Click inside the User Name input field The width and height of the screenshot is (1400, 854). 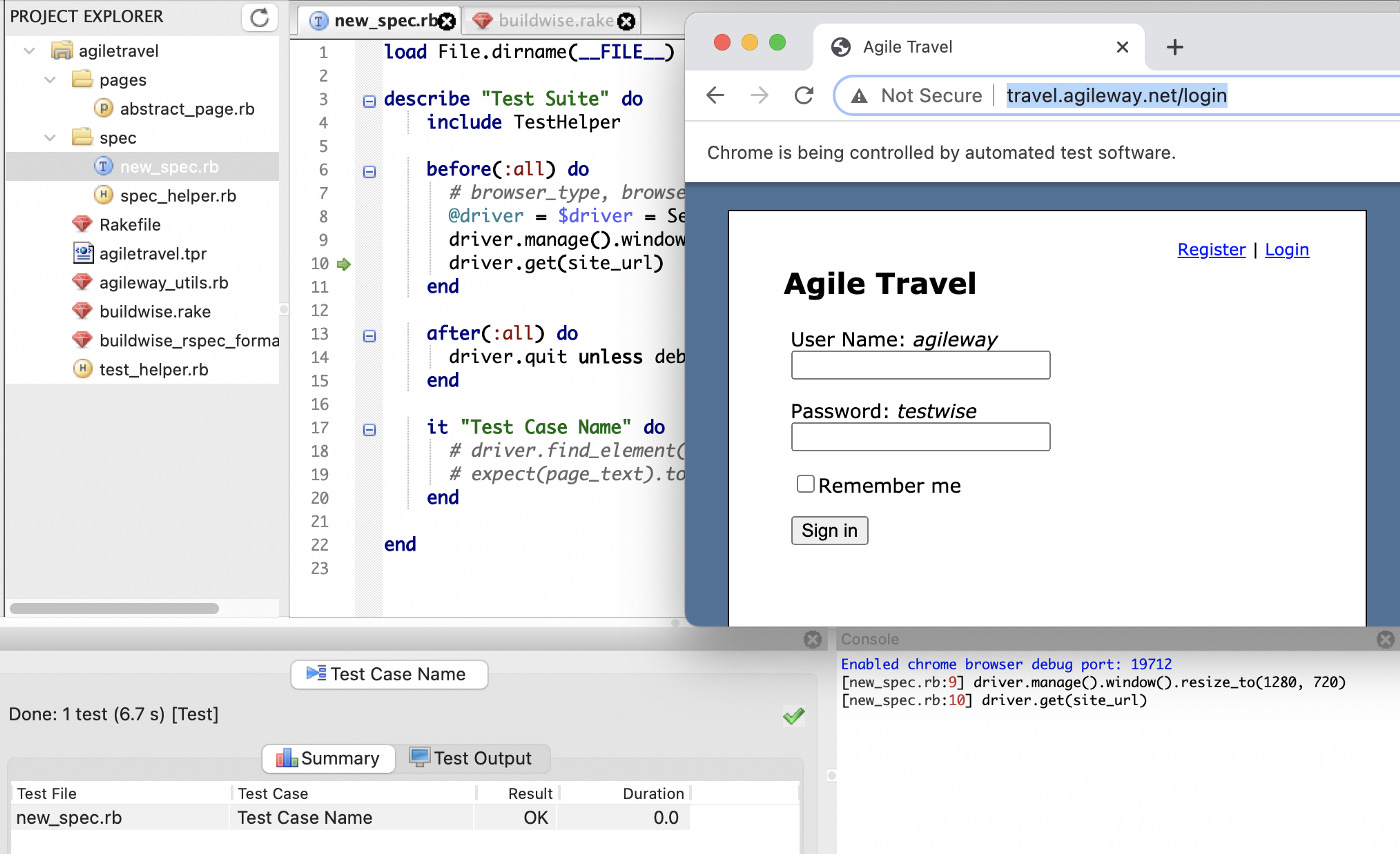[x=920, y=365]
